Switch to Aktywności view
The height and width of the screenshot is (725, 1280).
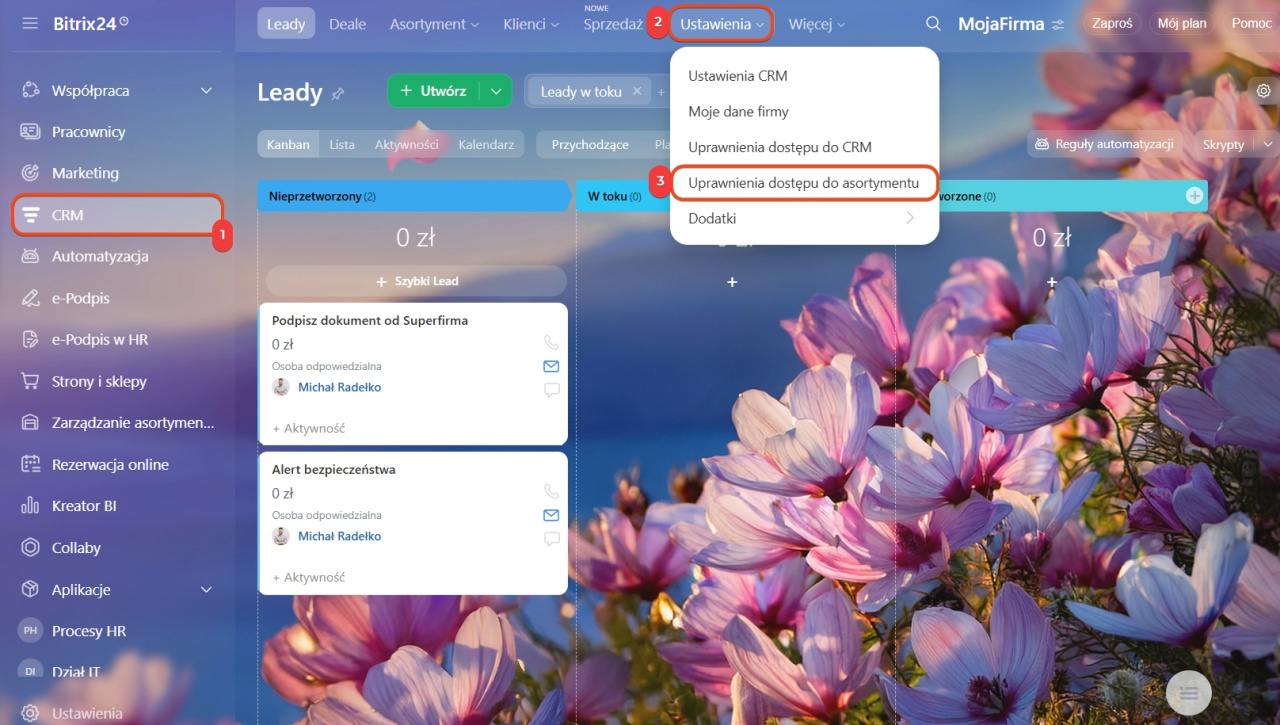pos(406,145)
